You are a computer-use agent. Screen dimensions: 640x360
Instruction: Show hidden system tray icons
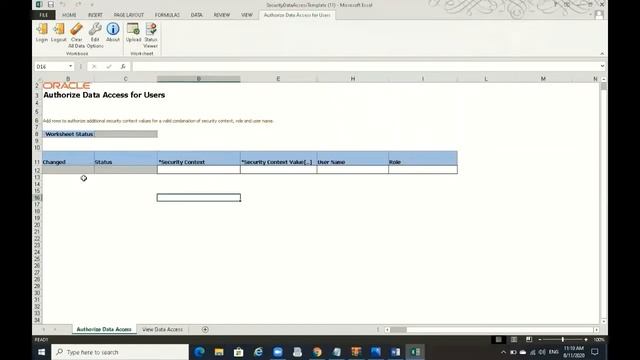pos(503,352)
